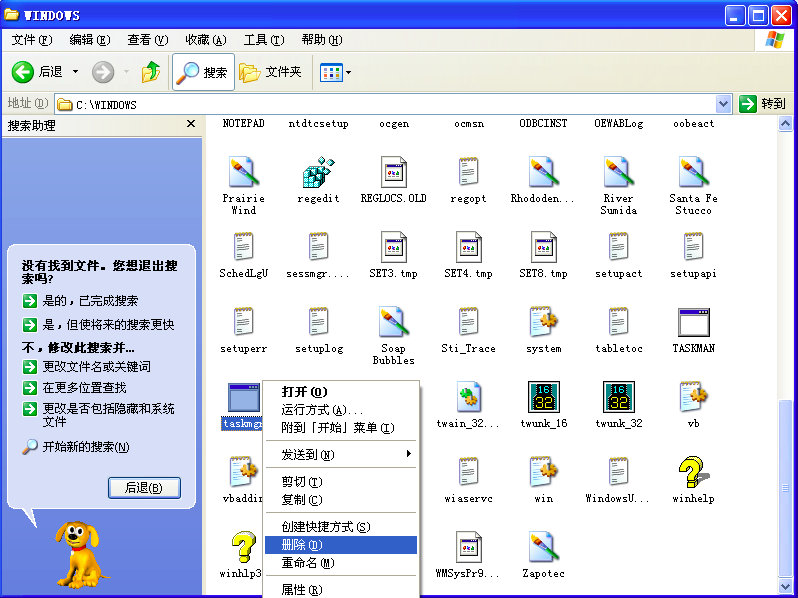The image size is (798, 598).
Task: Choose 创建快捷方式(S) in context menu
Action: coord(340,526)
